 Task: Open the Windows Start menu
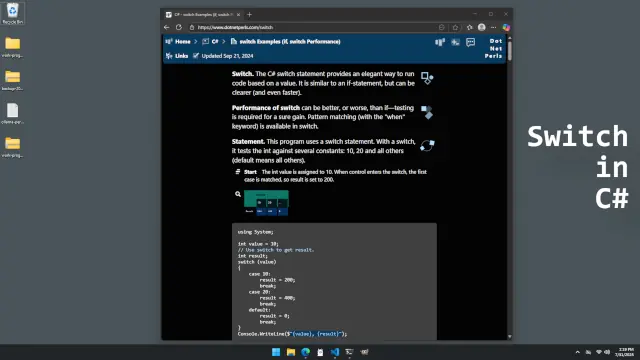click(276, 352)
